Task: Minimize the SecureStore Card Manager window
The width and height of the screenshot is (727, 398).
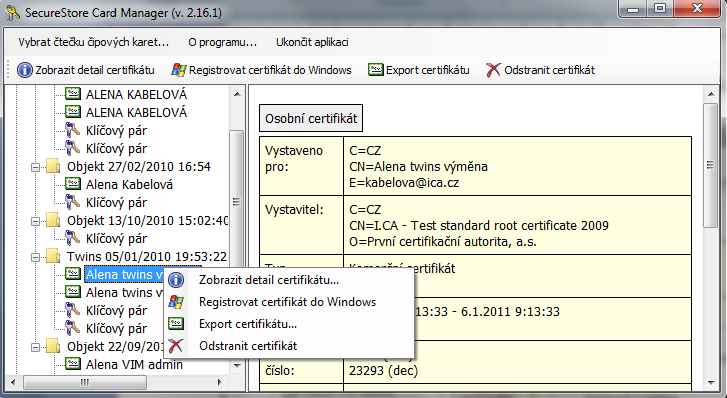Action: 633,9
